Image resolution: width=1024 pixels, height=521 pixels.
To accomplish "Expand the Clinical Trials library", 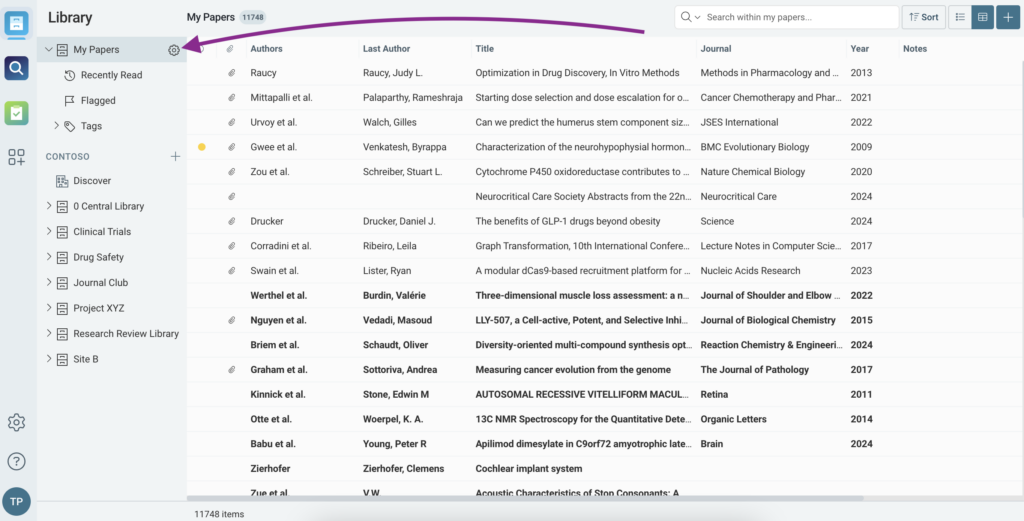I will pyautogui.click(x=49, y=232).
